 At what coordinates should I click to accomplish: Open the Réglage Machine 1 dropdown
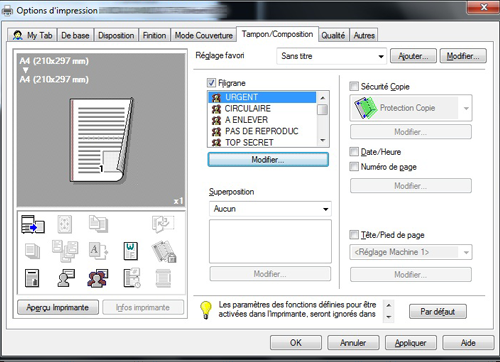(411, 252)
